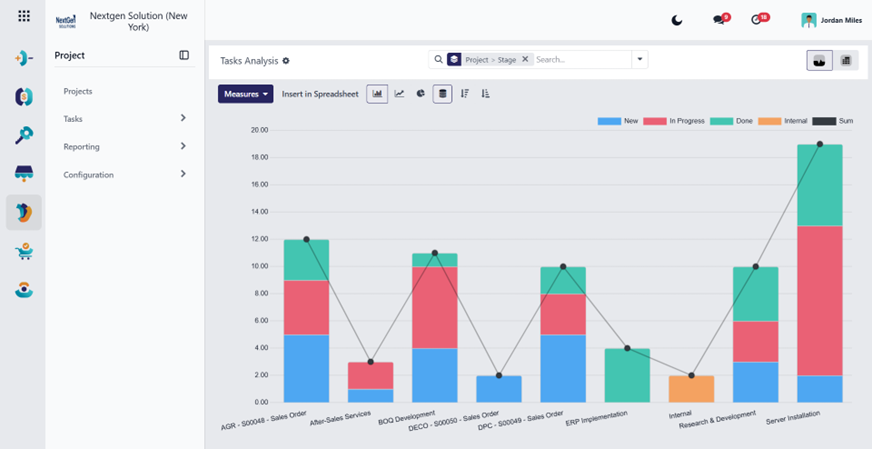Click the New legend color swatch
This screenshot has width=872, height=449.
(609, 121)
